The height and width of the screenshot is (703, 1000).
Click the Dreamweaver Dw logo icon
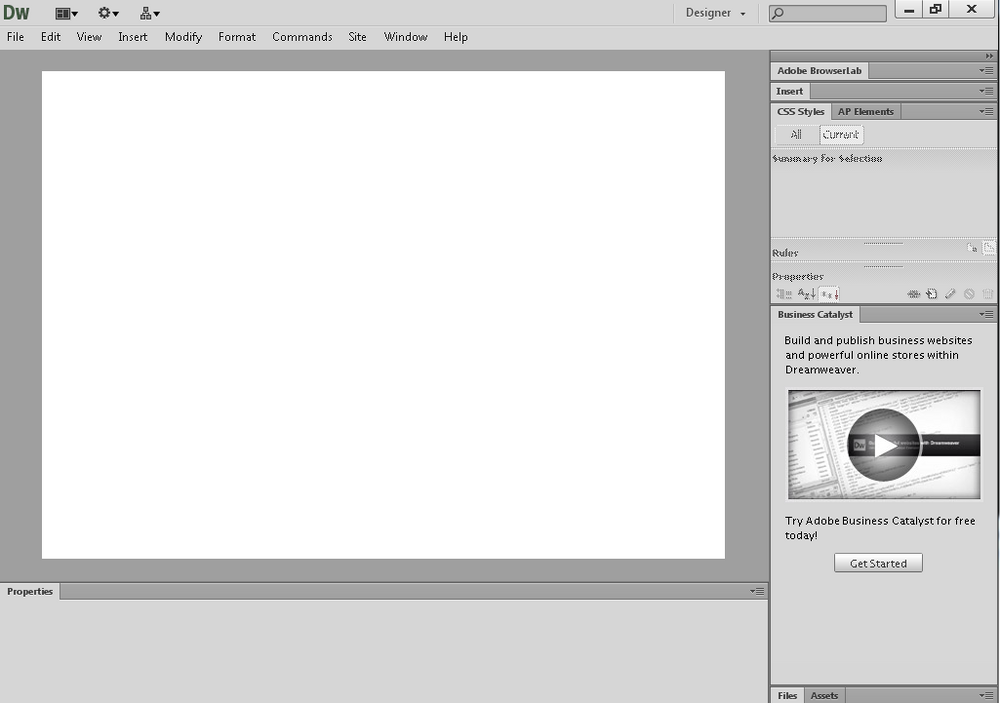click(x=17, y=12)
